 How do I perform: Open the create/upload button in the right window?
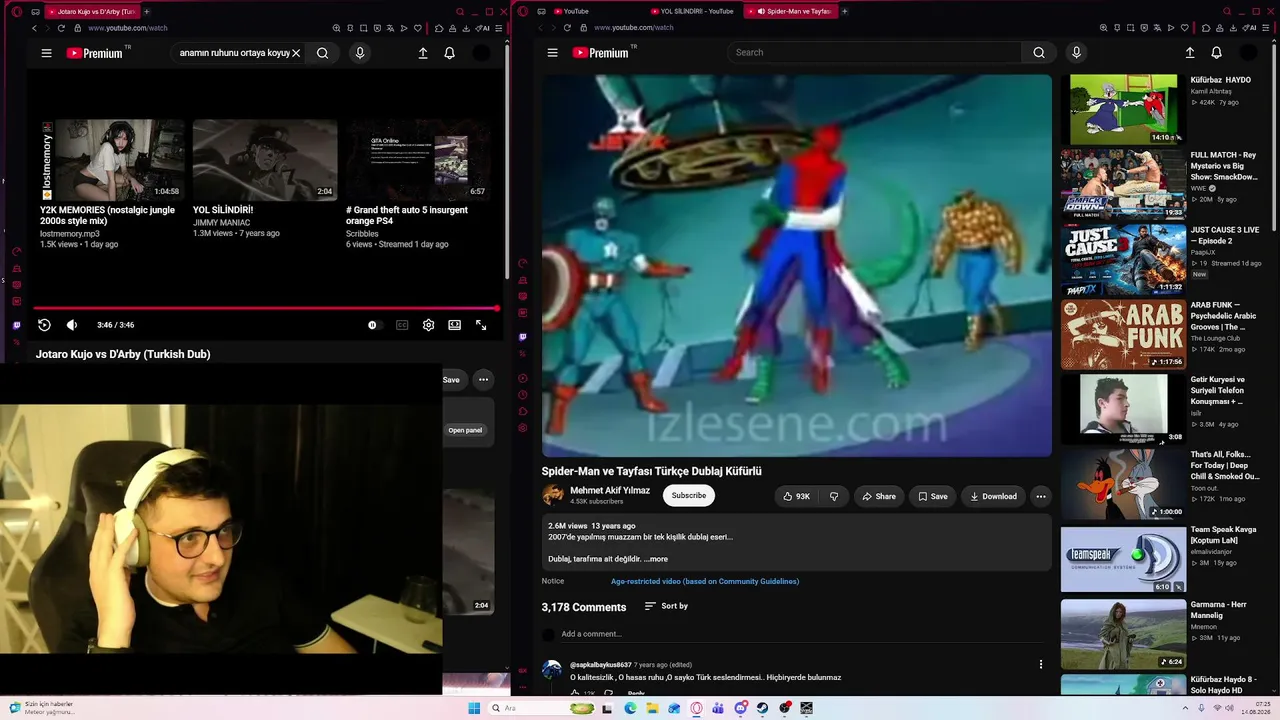[1190, 53]
